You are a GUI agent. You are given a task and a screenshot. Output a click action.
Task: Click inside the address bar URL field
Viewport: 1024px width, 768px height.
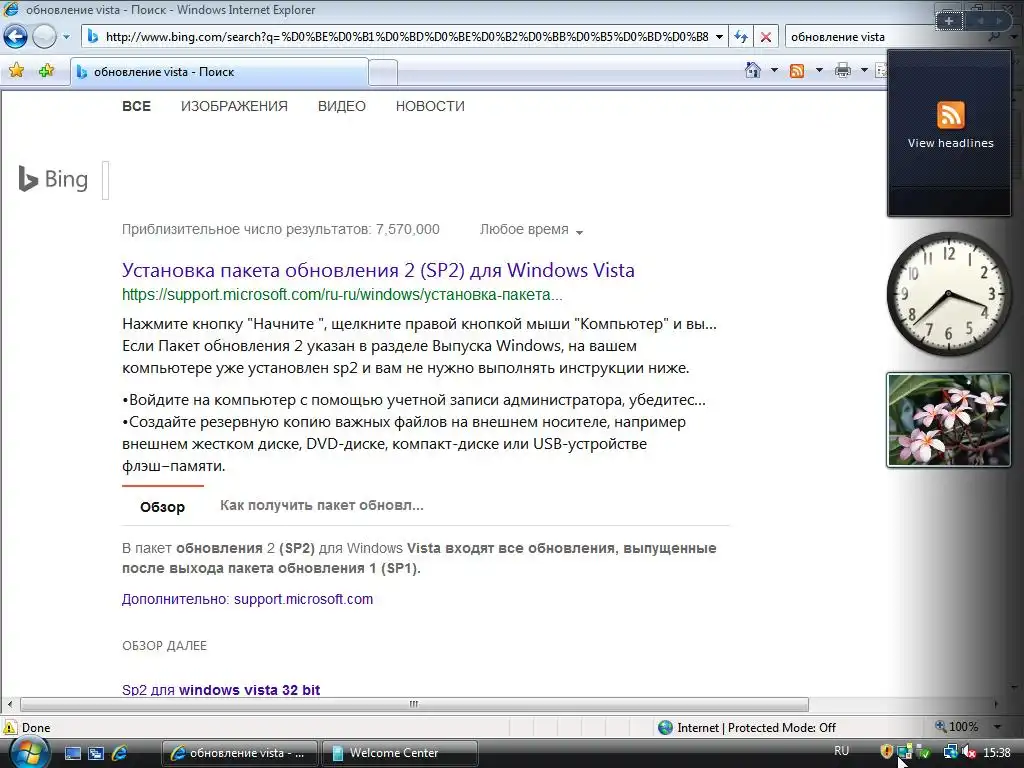pyautogui.click(x=406, y=37)
